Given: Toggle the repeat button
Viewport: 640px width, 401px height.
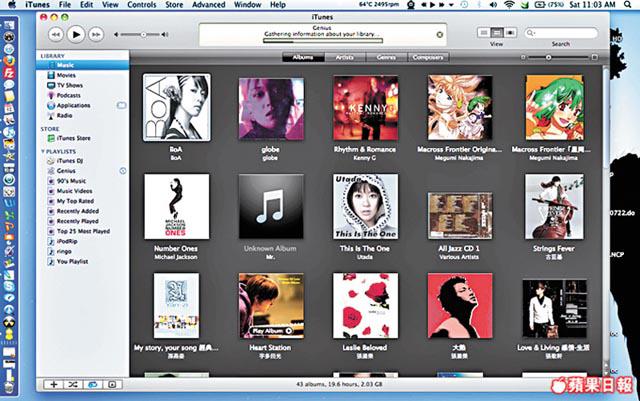Looking at the screenshot, I should tap(93, 384).
